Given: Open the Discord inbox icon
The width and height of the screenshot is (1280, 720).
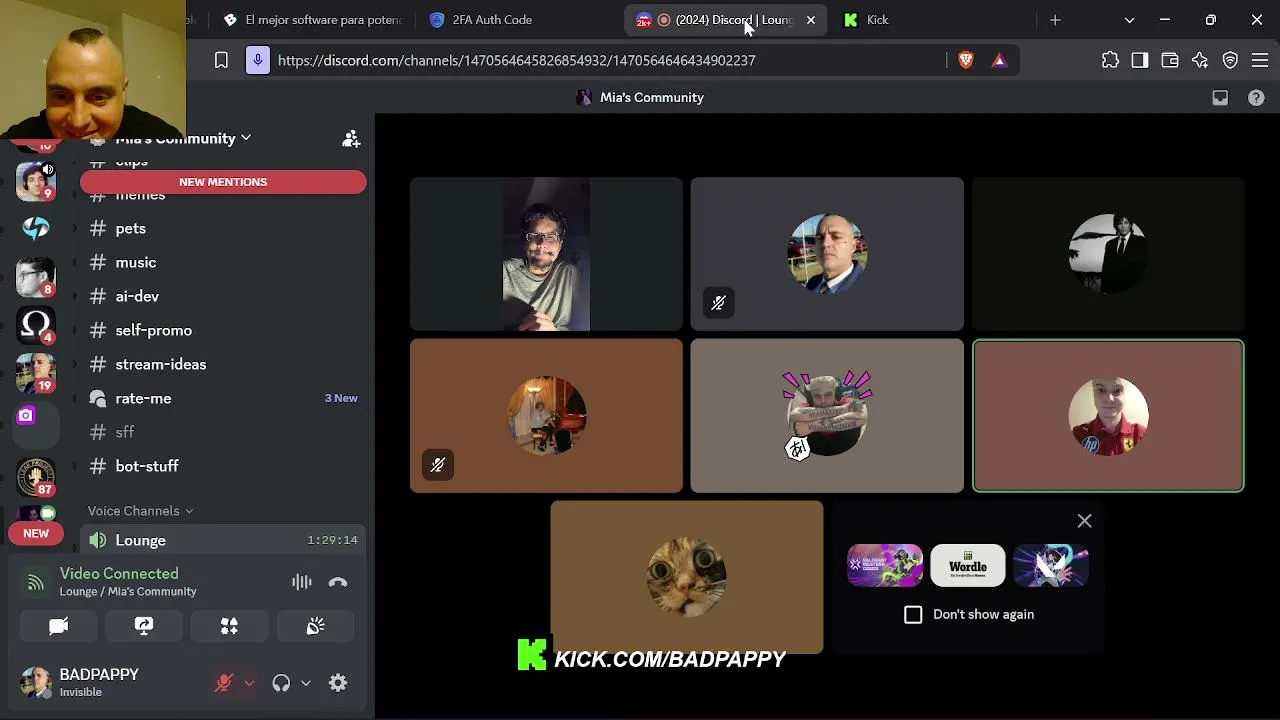Looking at the screenshot, I should 1220,98.
